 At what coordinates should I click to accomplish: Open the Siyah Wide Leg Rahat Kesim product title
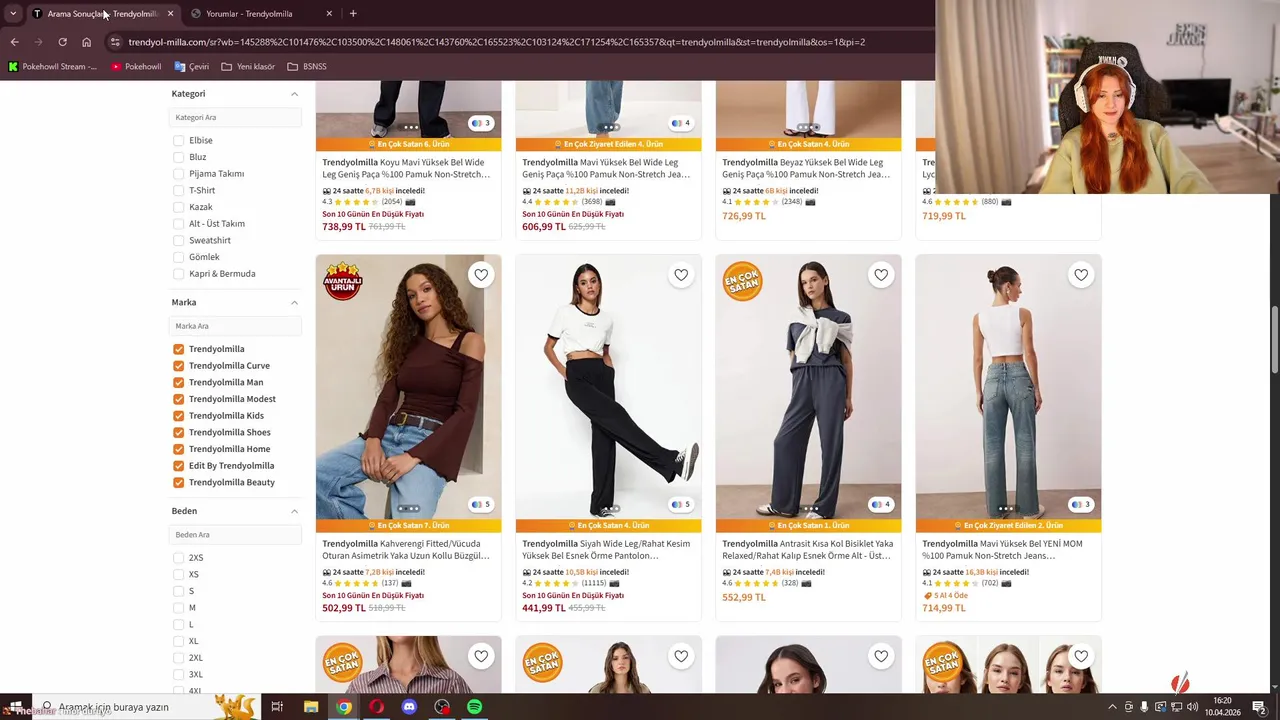[606, 550]
